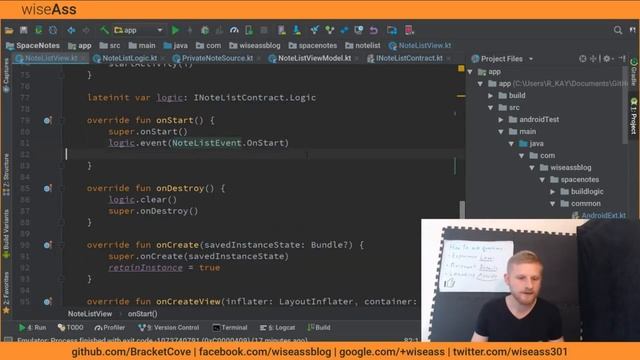The image size is (640, 360).
Task: Expand the androidTest folder arrow
Action: click(x=501, y=120)
